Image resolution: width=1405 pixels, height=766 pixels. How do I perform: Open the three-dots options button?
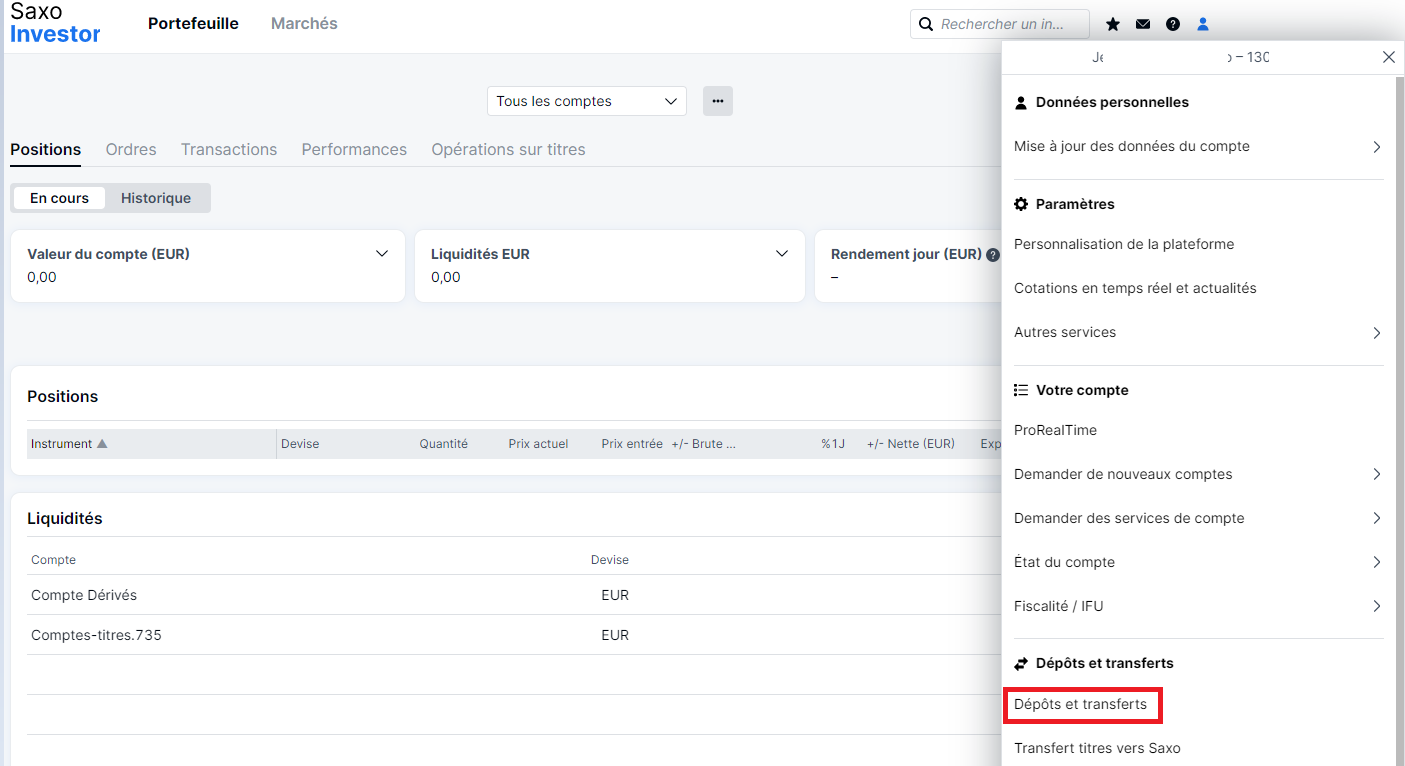[x=718, y=101]
